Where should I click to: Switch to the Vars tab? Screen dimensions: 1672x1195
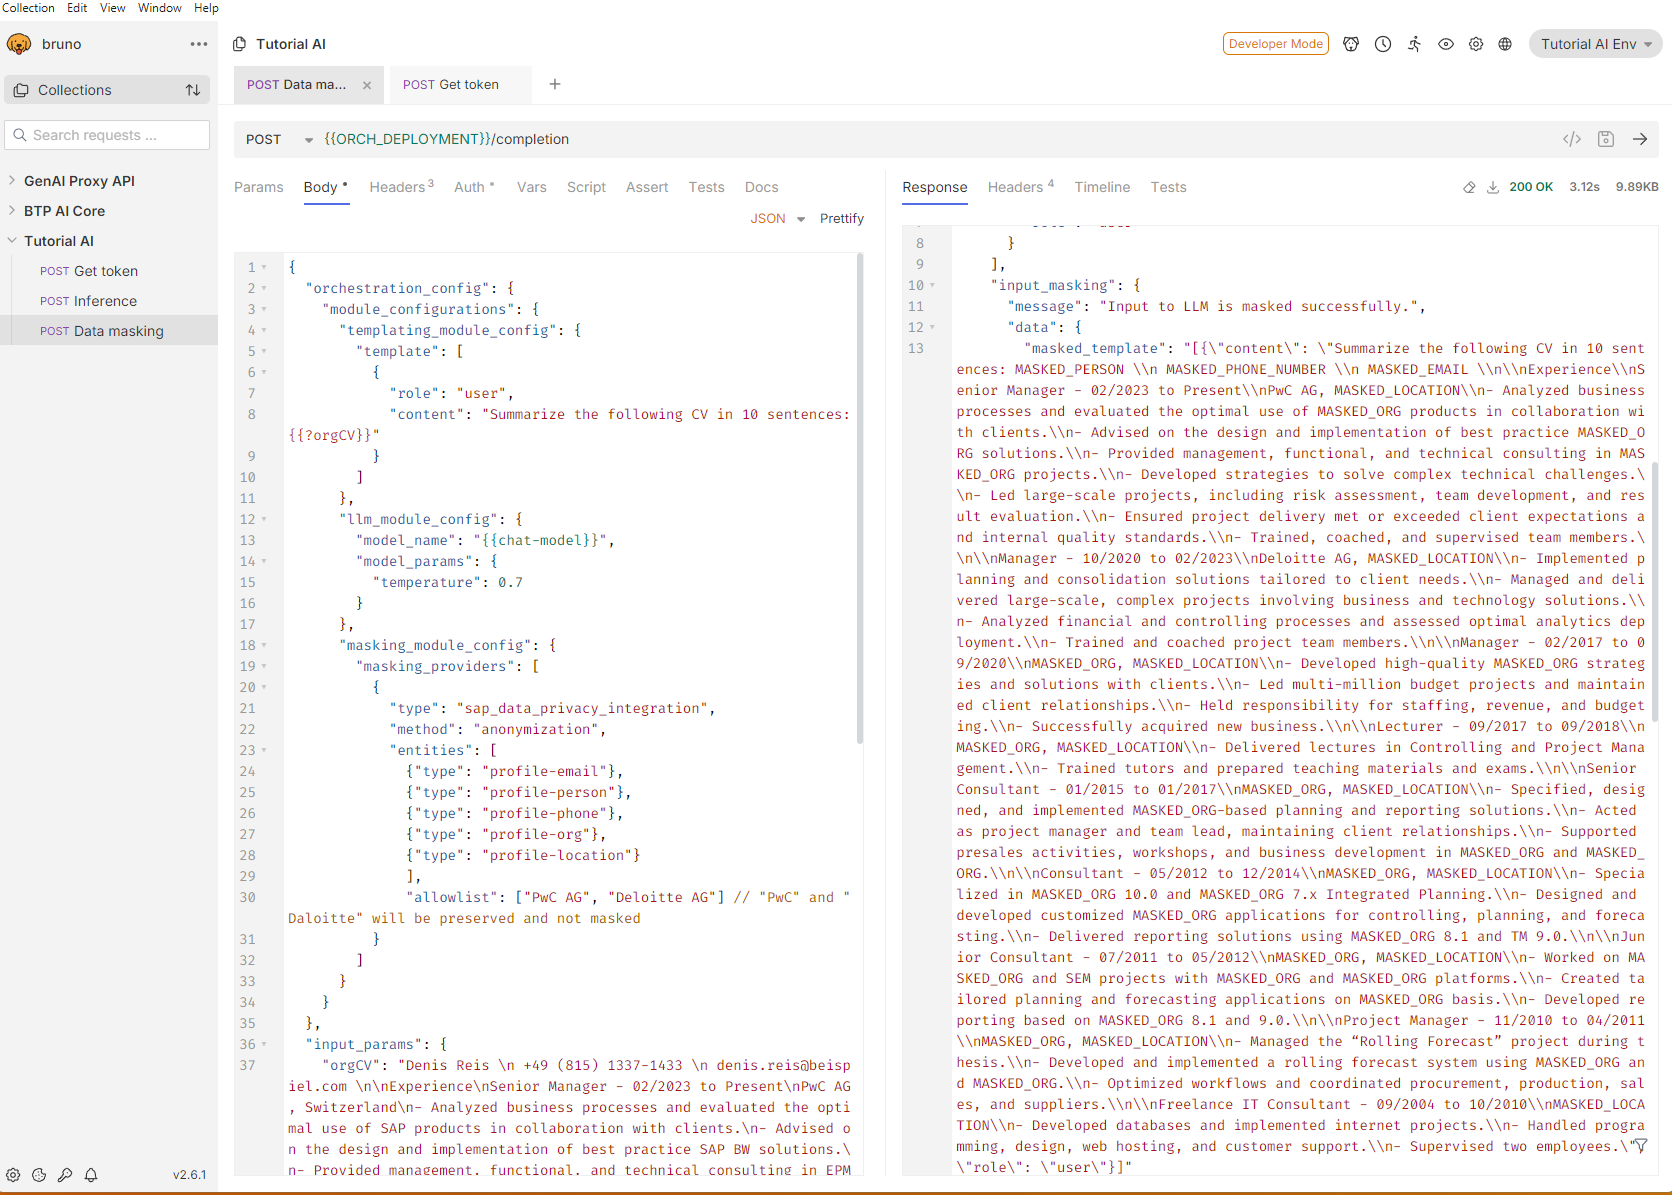532,187
